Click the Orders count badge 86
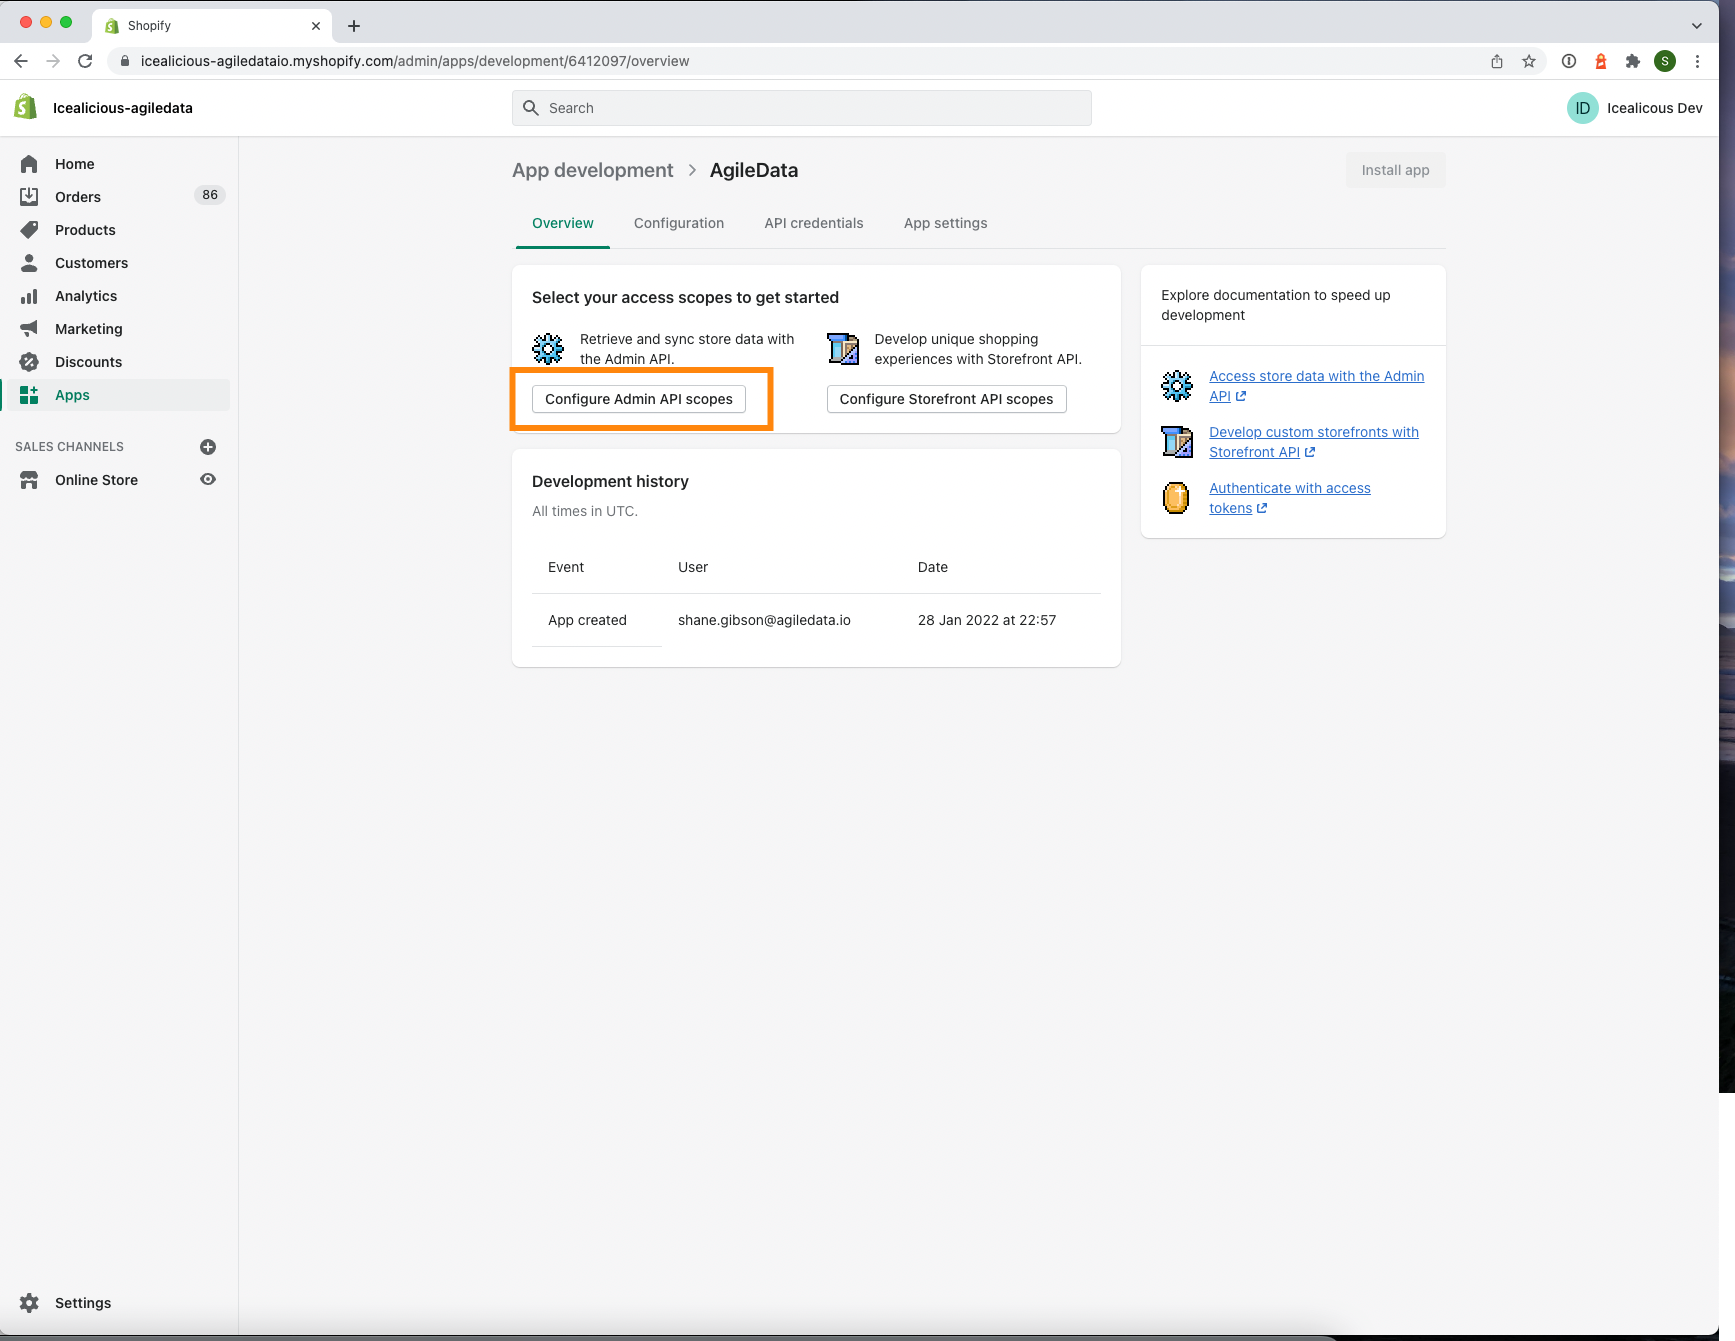Viewport: 1735px width, 1341px height. tap(210, 195)
